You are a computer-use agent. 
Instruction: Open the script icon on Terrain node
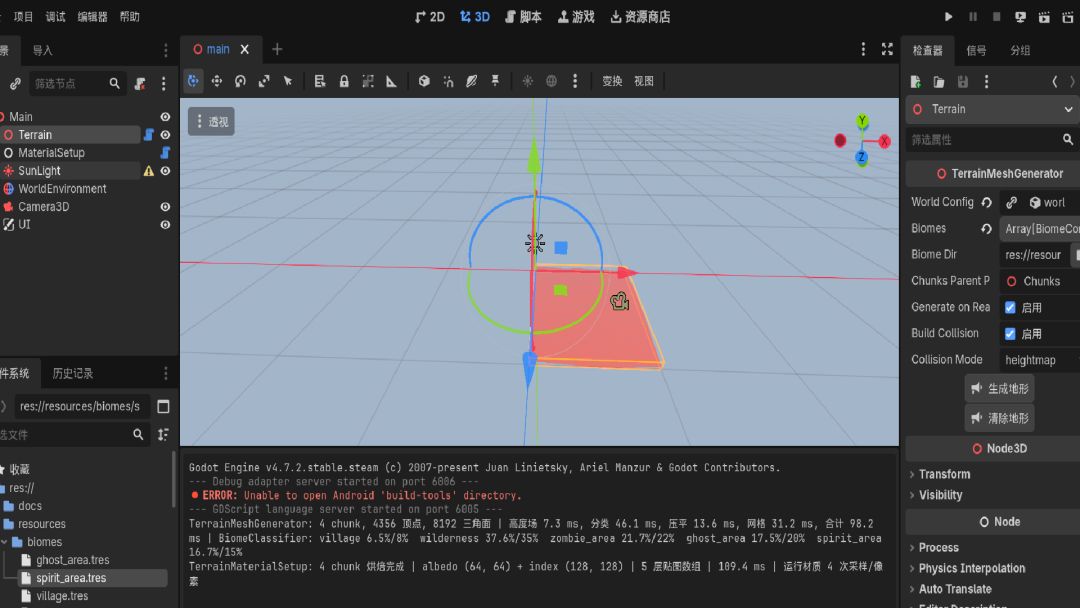click(149, 135)
